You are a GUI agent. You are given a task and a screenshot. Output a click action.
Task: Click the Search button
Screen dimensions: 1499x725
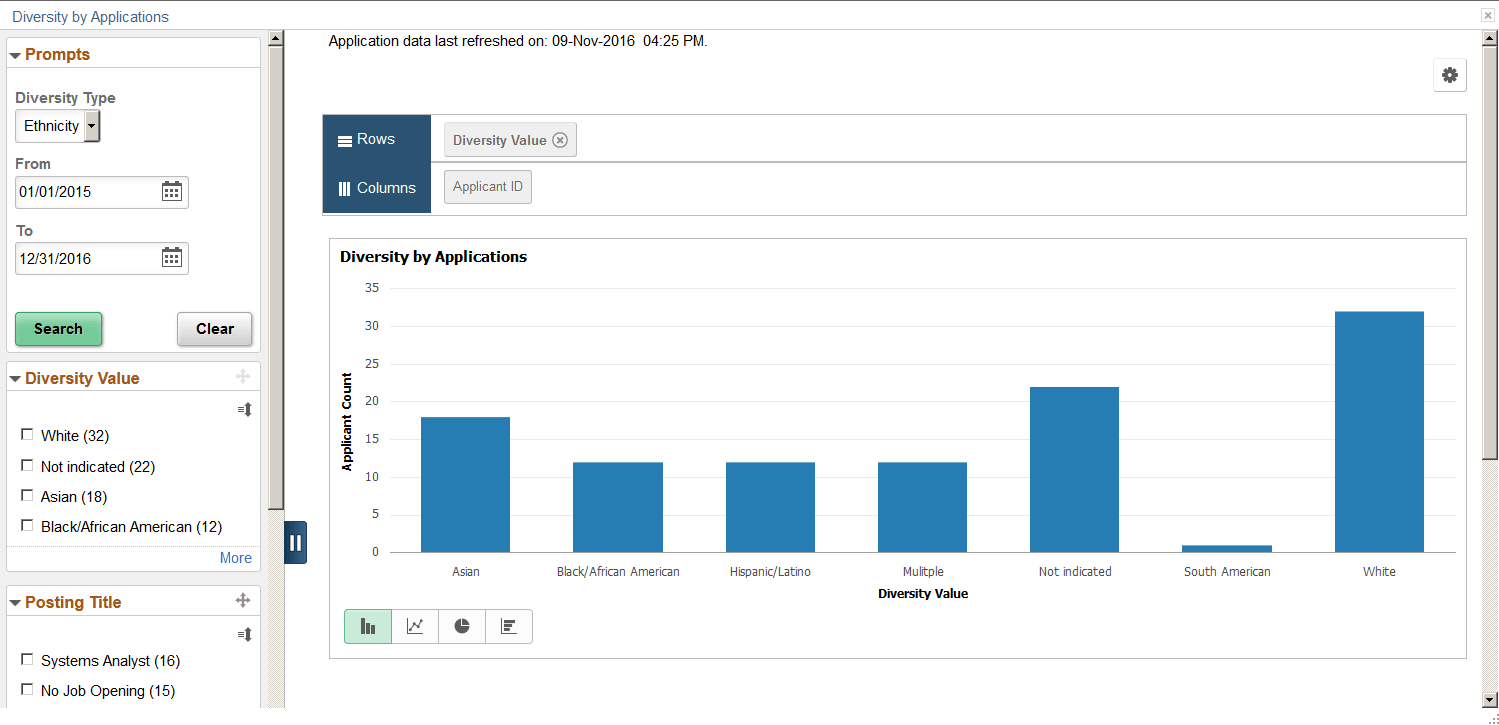pyautogui.click(x=58, y=329)
